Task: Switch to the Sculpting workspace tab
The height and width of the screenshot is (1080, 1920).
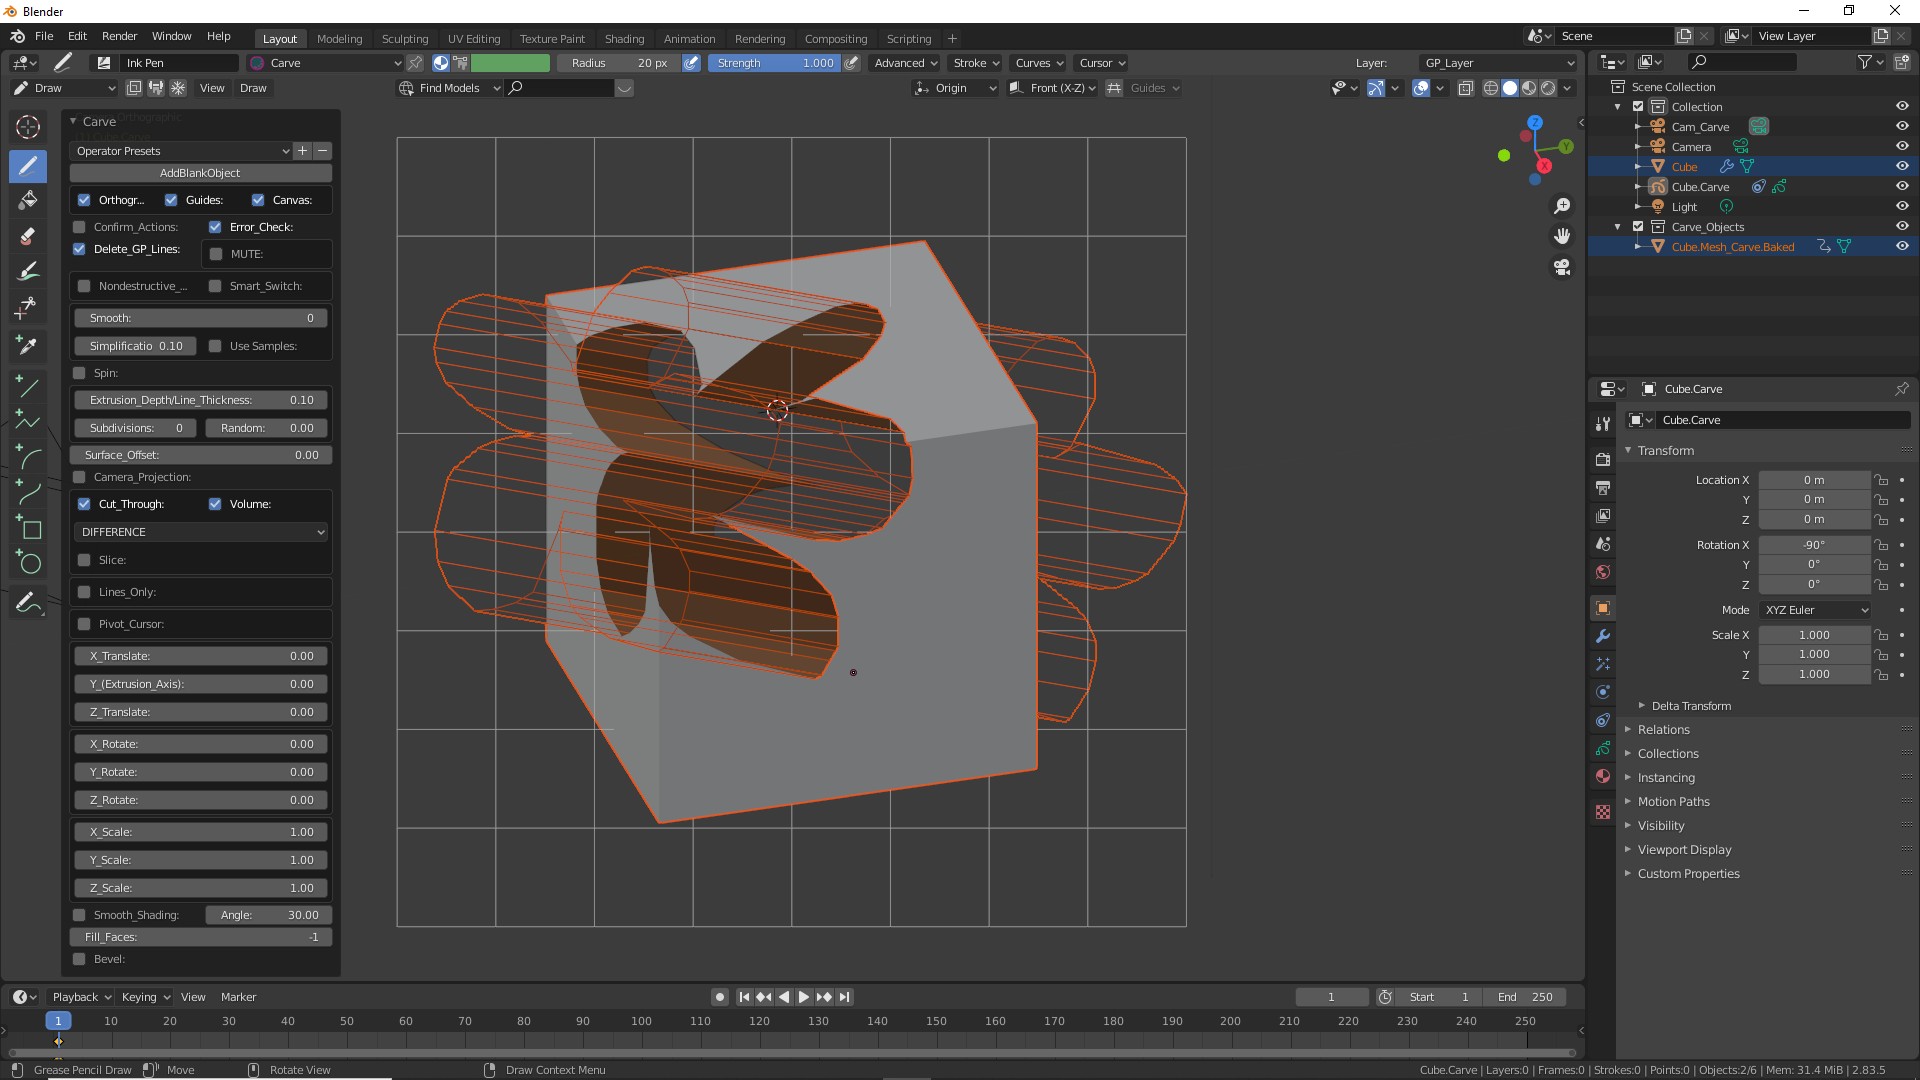Action: [x=404, y=39]
